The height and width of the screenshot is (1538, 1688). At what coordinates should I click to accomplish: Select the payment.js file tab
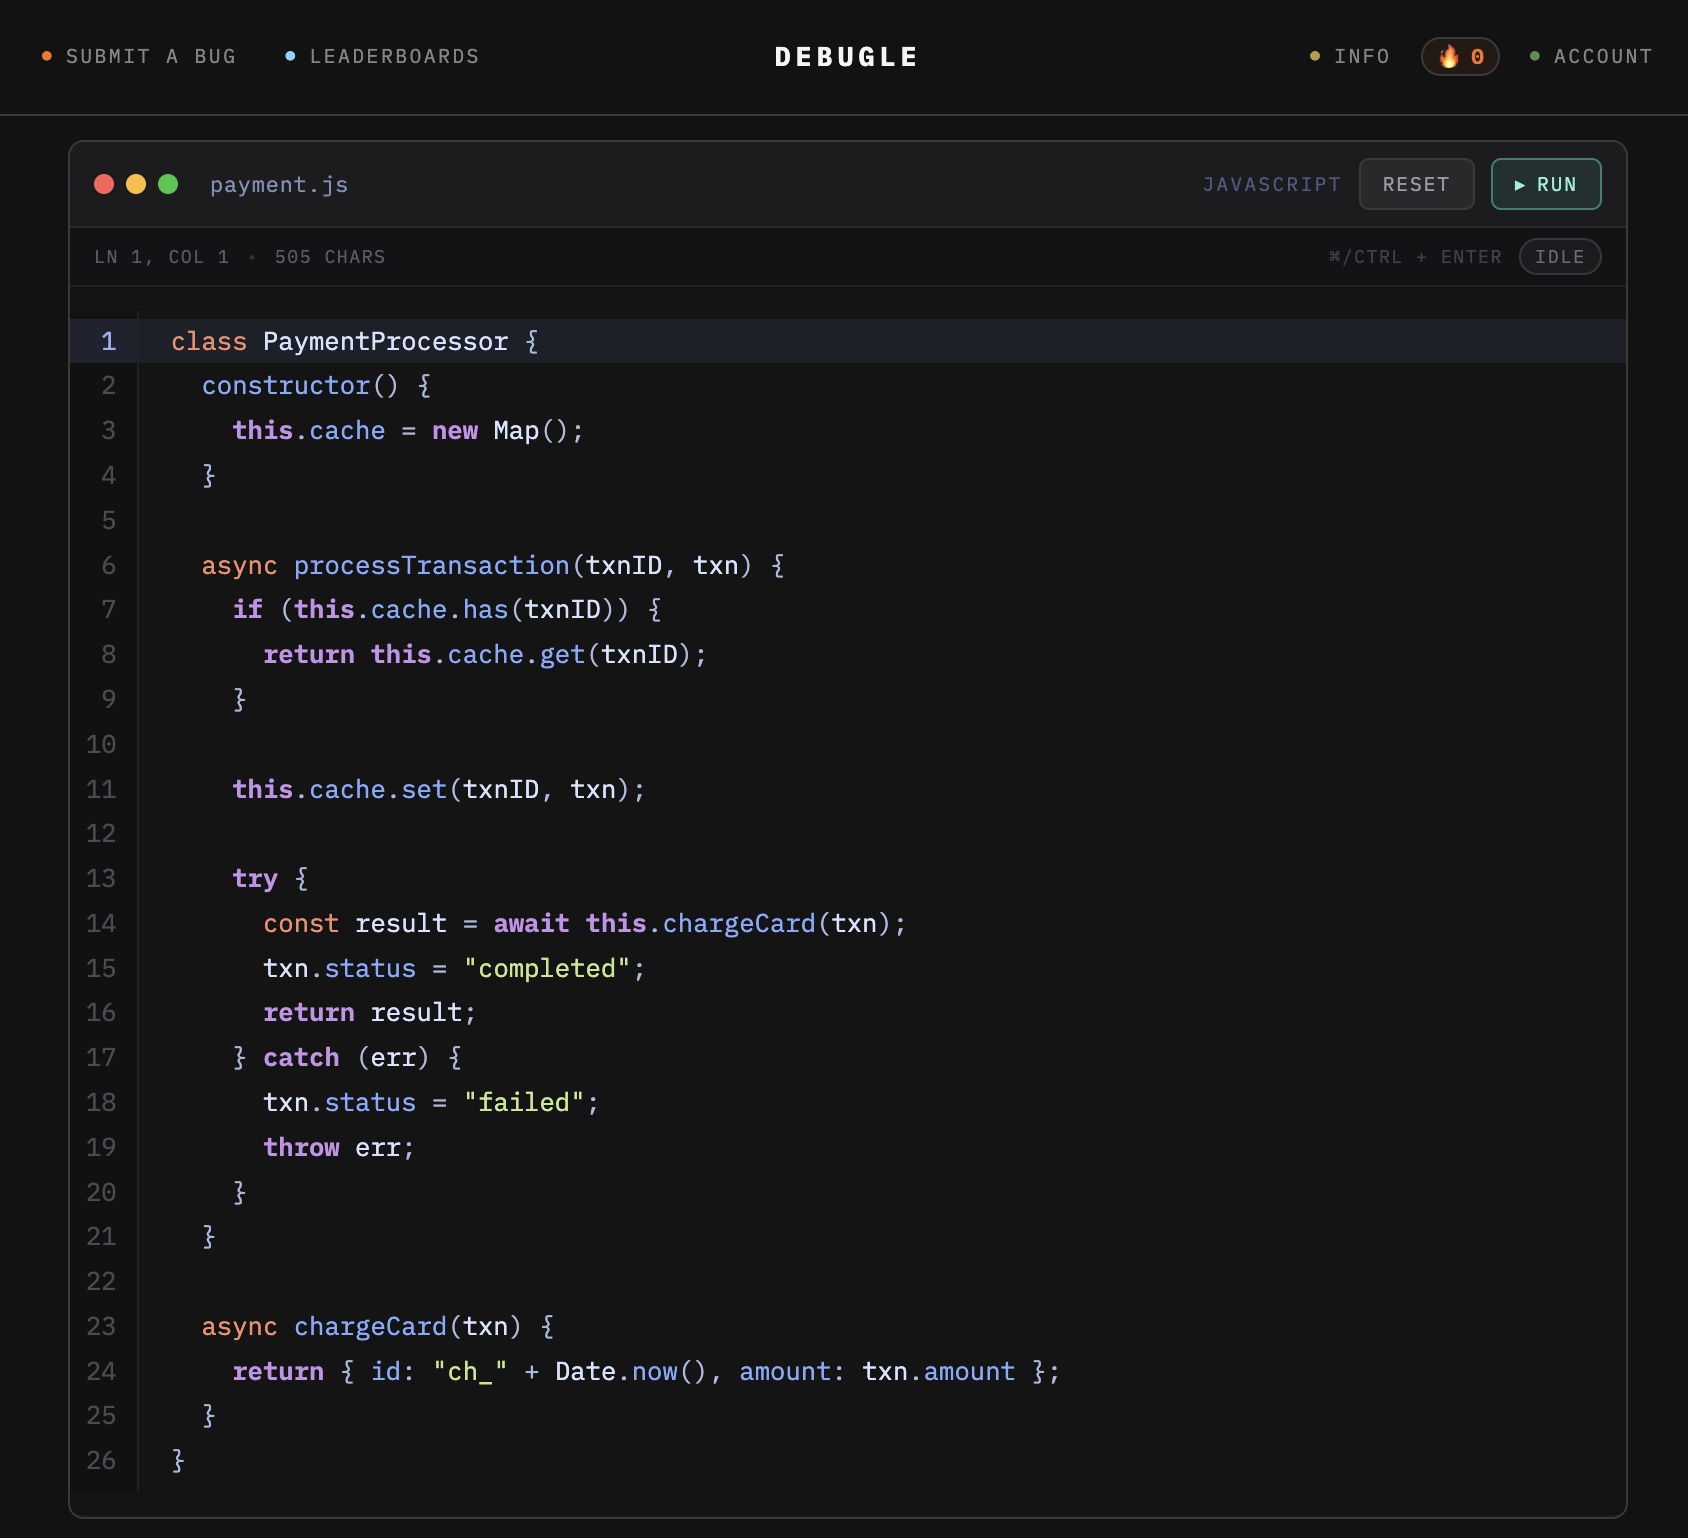click(x=279, y=184)
